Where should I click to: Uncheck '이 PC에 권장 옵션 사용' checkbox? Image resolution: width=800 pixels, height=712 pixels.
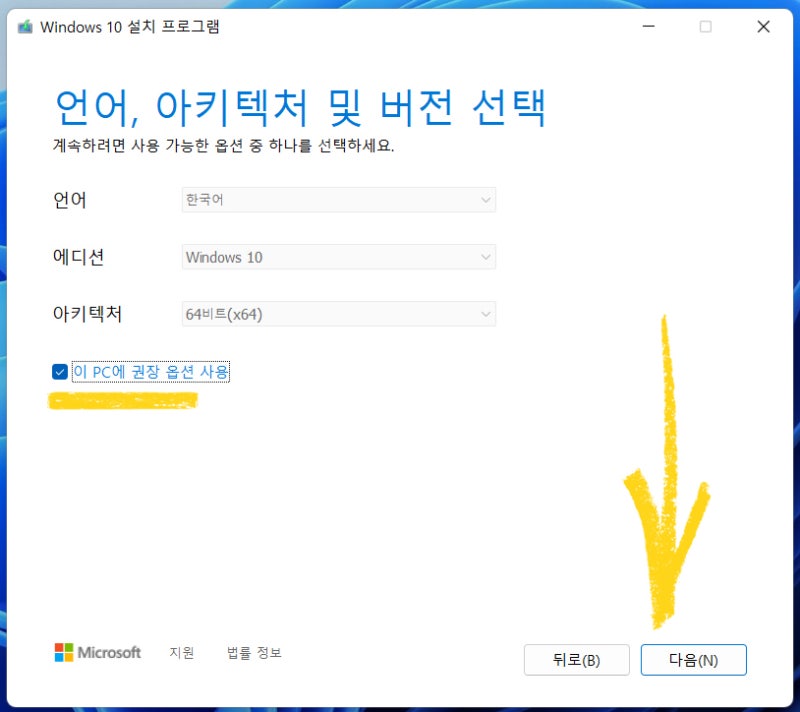(x=60, y=372)
